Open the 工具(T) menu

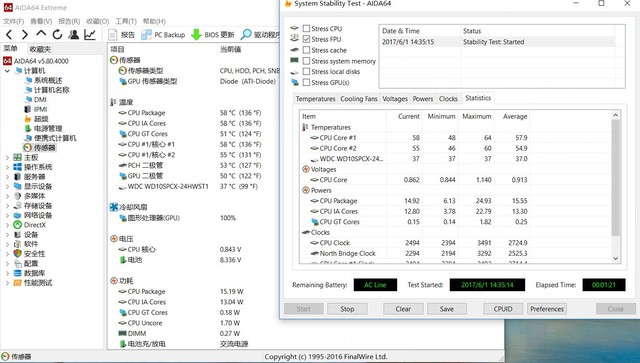tap(126, 21)
